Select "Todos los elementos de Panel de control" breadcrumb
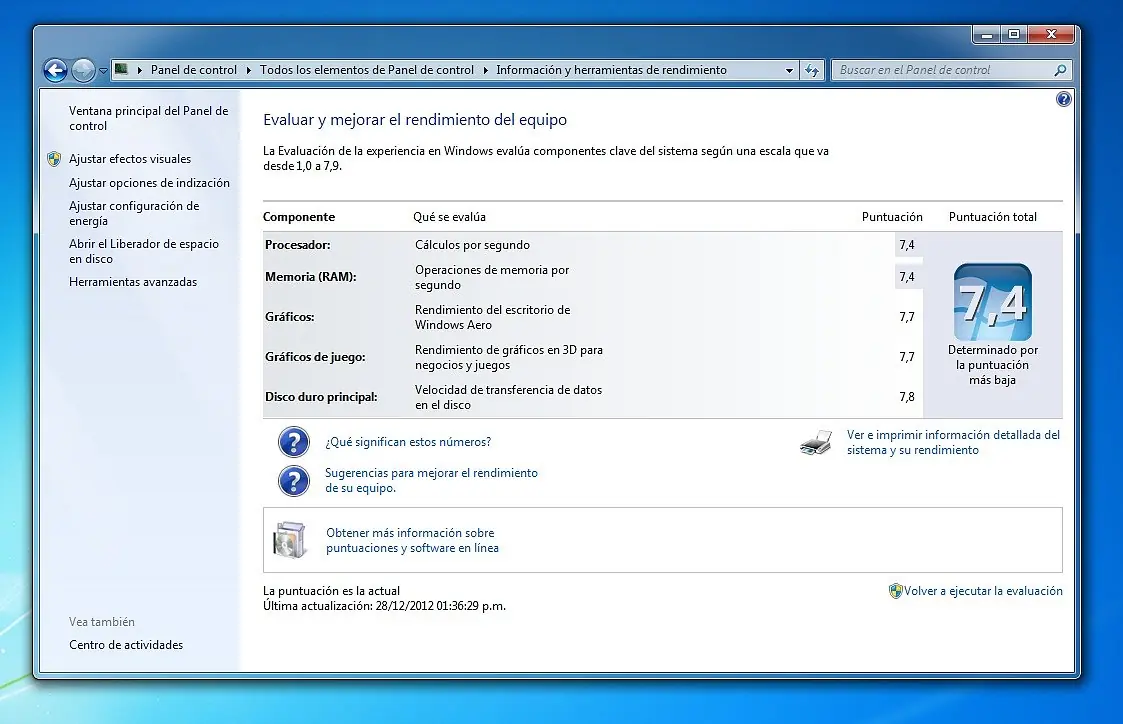Viewport: 1123px width, 724px height. click(x=366, y=70)
